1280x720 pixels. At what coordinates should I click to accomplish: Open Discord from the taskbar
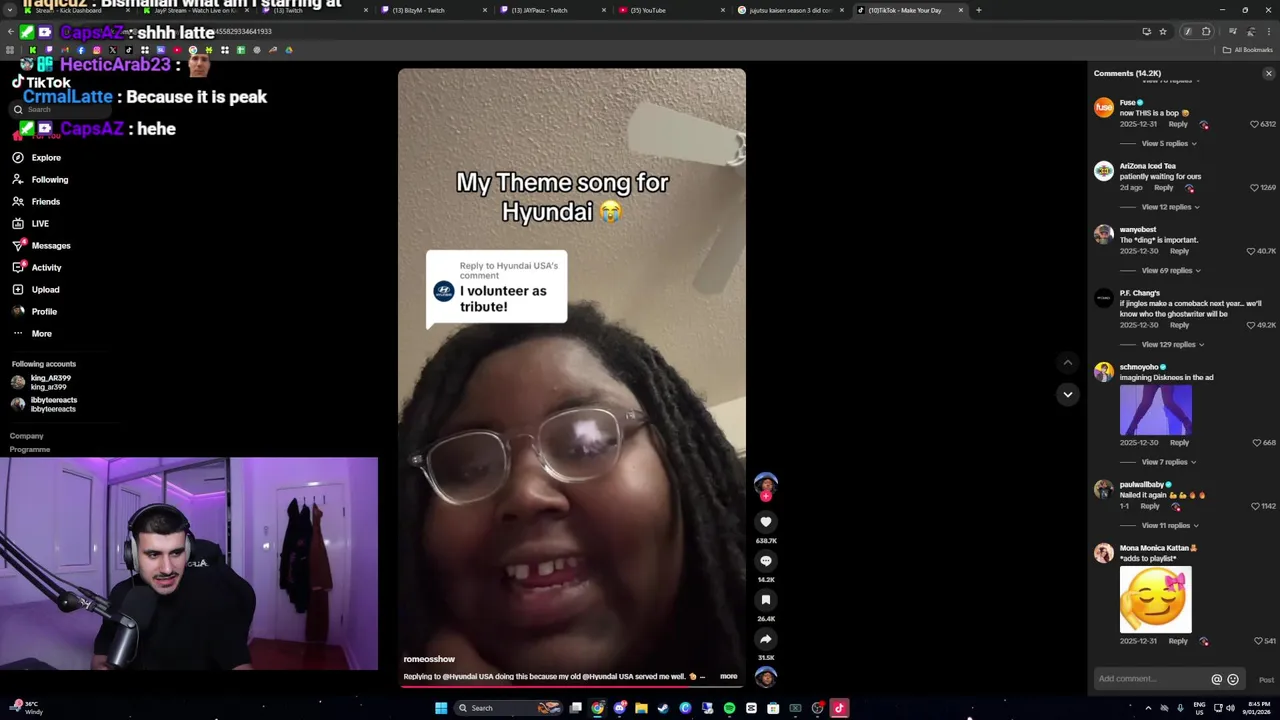(619, 708)
